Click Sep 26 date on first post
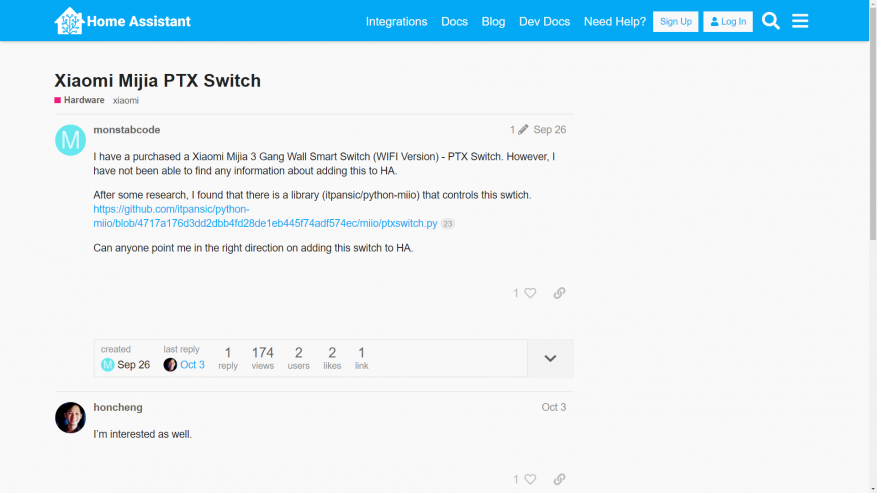This screenshot has width=877, height=493. (x=549, y=130)
